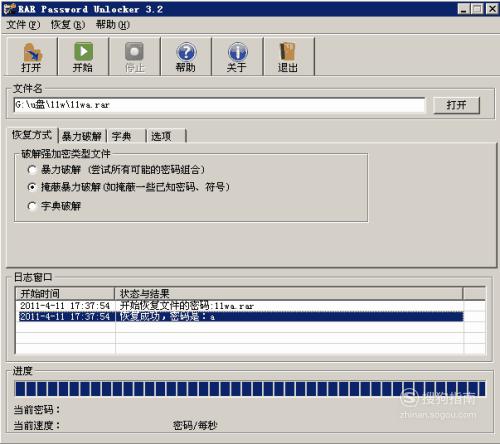This screenshot has height=444, width=500.
Task: Click the file name field containing 11wa.rar
Action: (x=219, y=105)
